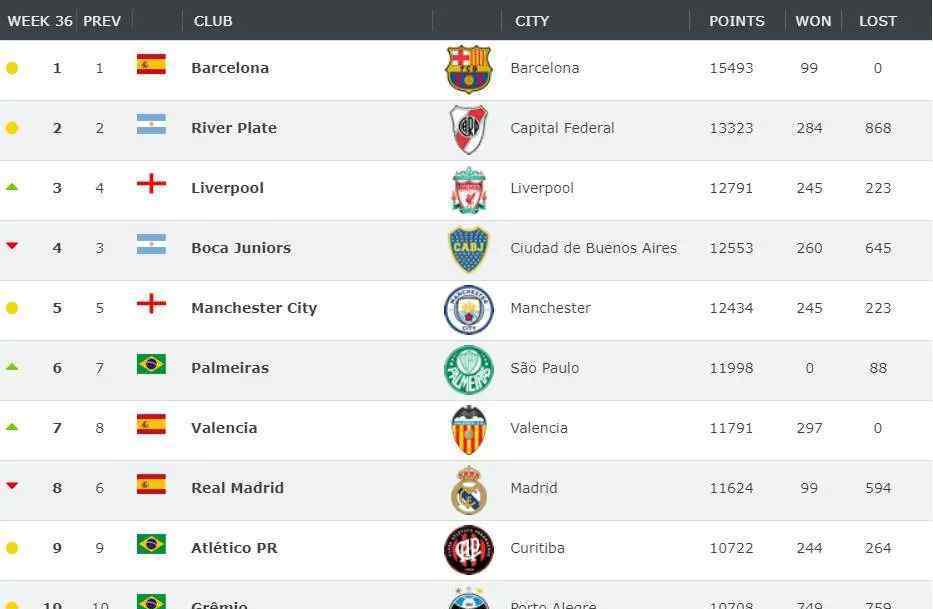Click the Manchester City round badge
The image size is (933, 609).
(469, 310)
